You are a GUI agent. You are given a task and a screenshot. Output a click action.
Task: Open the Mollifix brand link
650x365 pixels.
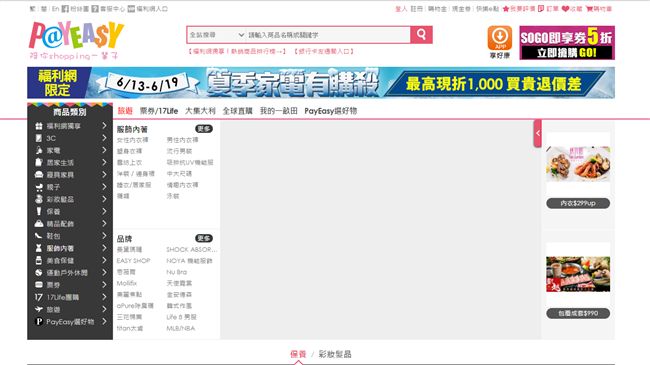click(x=127, y=283)
